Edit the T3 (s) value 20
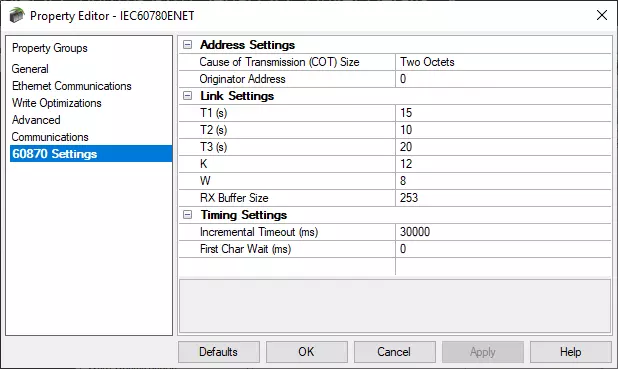Viewport: 618px width, 369px height. (503, 147)
